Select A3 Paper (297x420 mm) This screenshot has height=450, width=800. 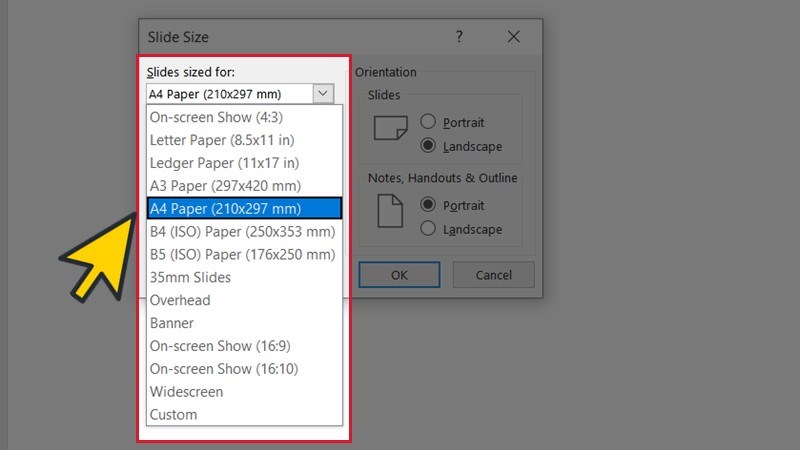tap(244, 186)
